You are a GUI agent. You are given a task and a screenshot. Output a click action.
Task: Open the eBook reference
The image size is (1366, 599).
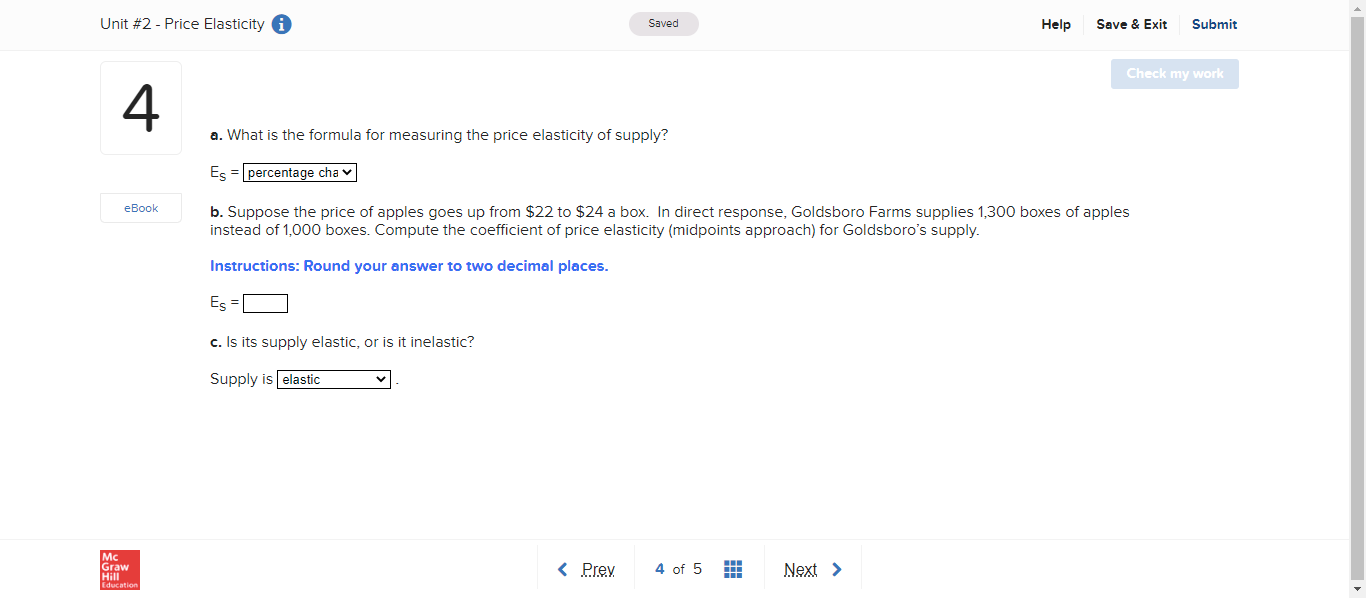click(140, 208)
